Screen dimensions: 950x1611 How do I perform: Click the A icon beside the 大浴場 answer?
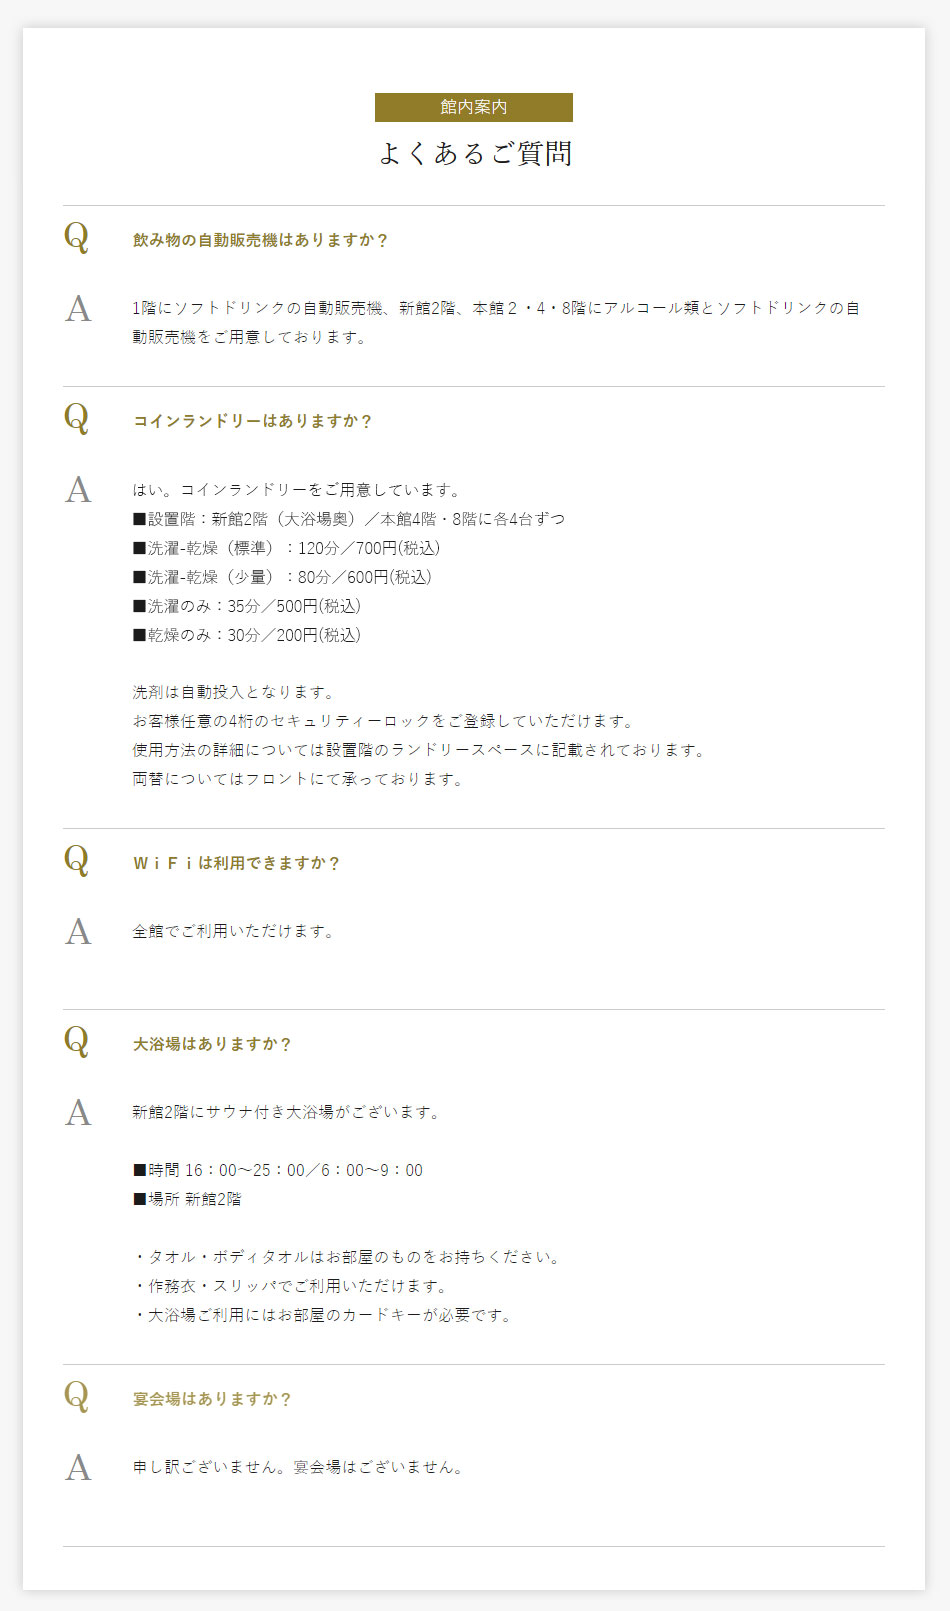pyautogui.click(x=78, y=1113)
